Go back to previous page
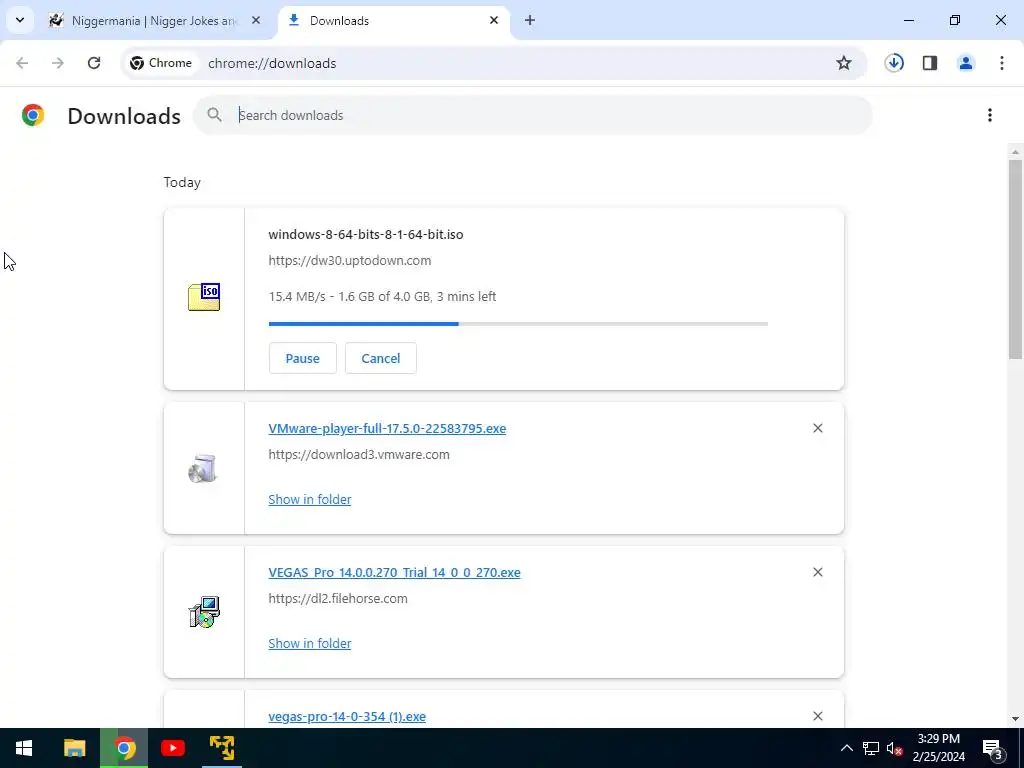Screen dimensions: 1024x768 click(22, 63)
